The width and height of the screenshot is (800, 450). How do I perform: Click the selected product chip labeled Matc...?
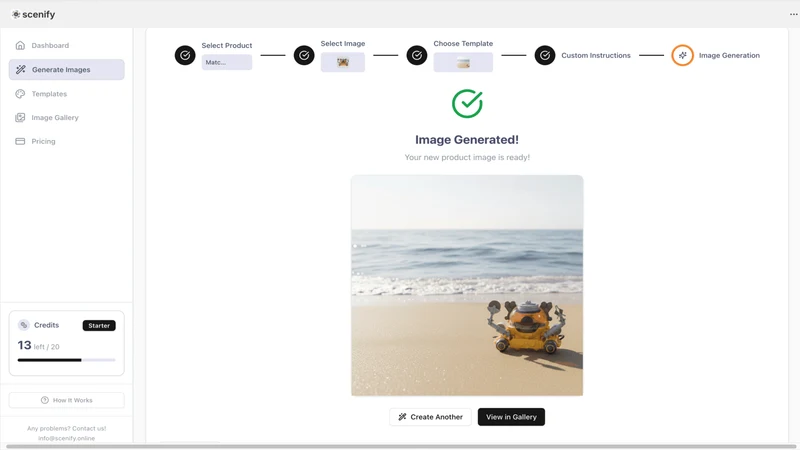[x=227, y=62]
